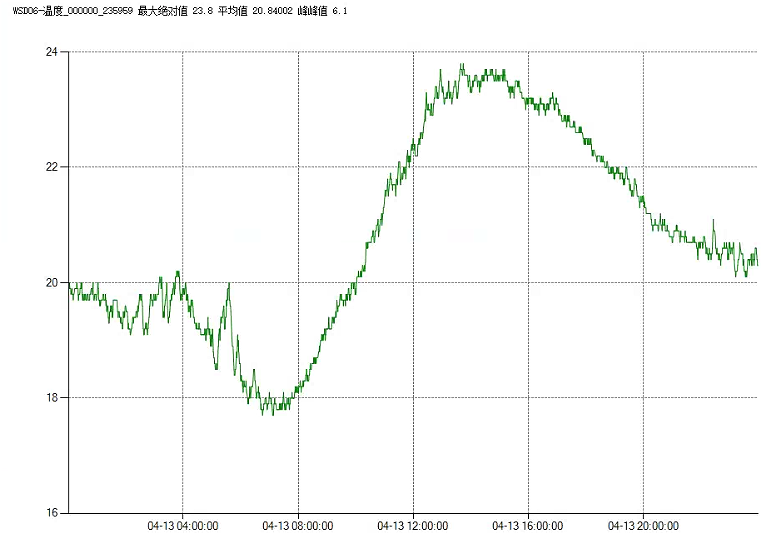Choose the "04-13 16:00:00" time label
Viewport: 776px width, 533px height.
coord(528,526)
